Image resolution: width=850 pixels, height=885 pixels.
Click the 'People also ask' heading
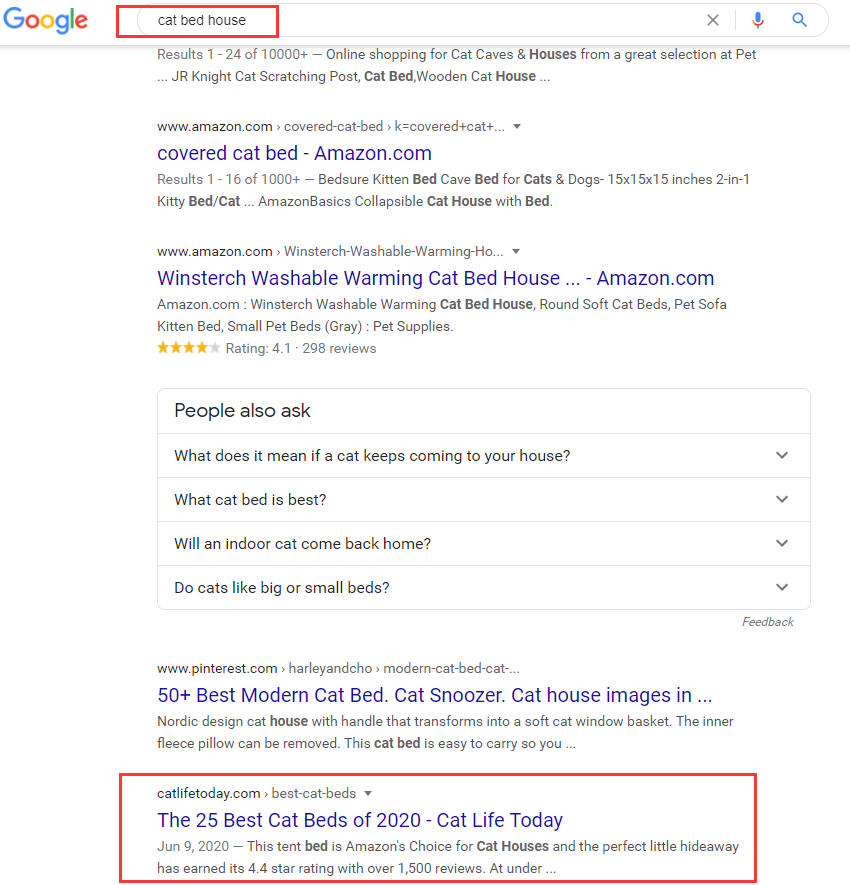242,410
